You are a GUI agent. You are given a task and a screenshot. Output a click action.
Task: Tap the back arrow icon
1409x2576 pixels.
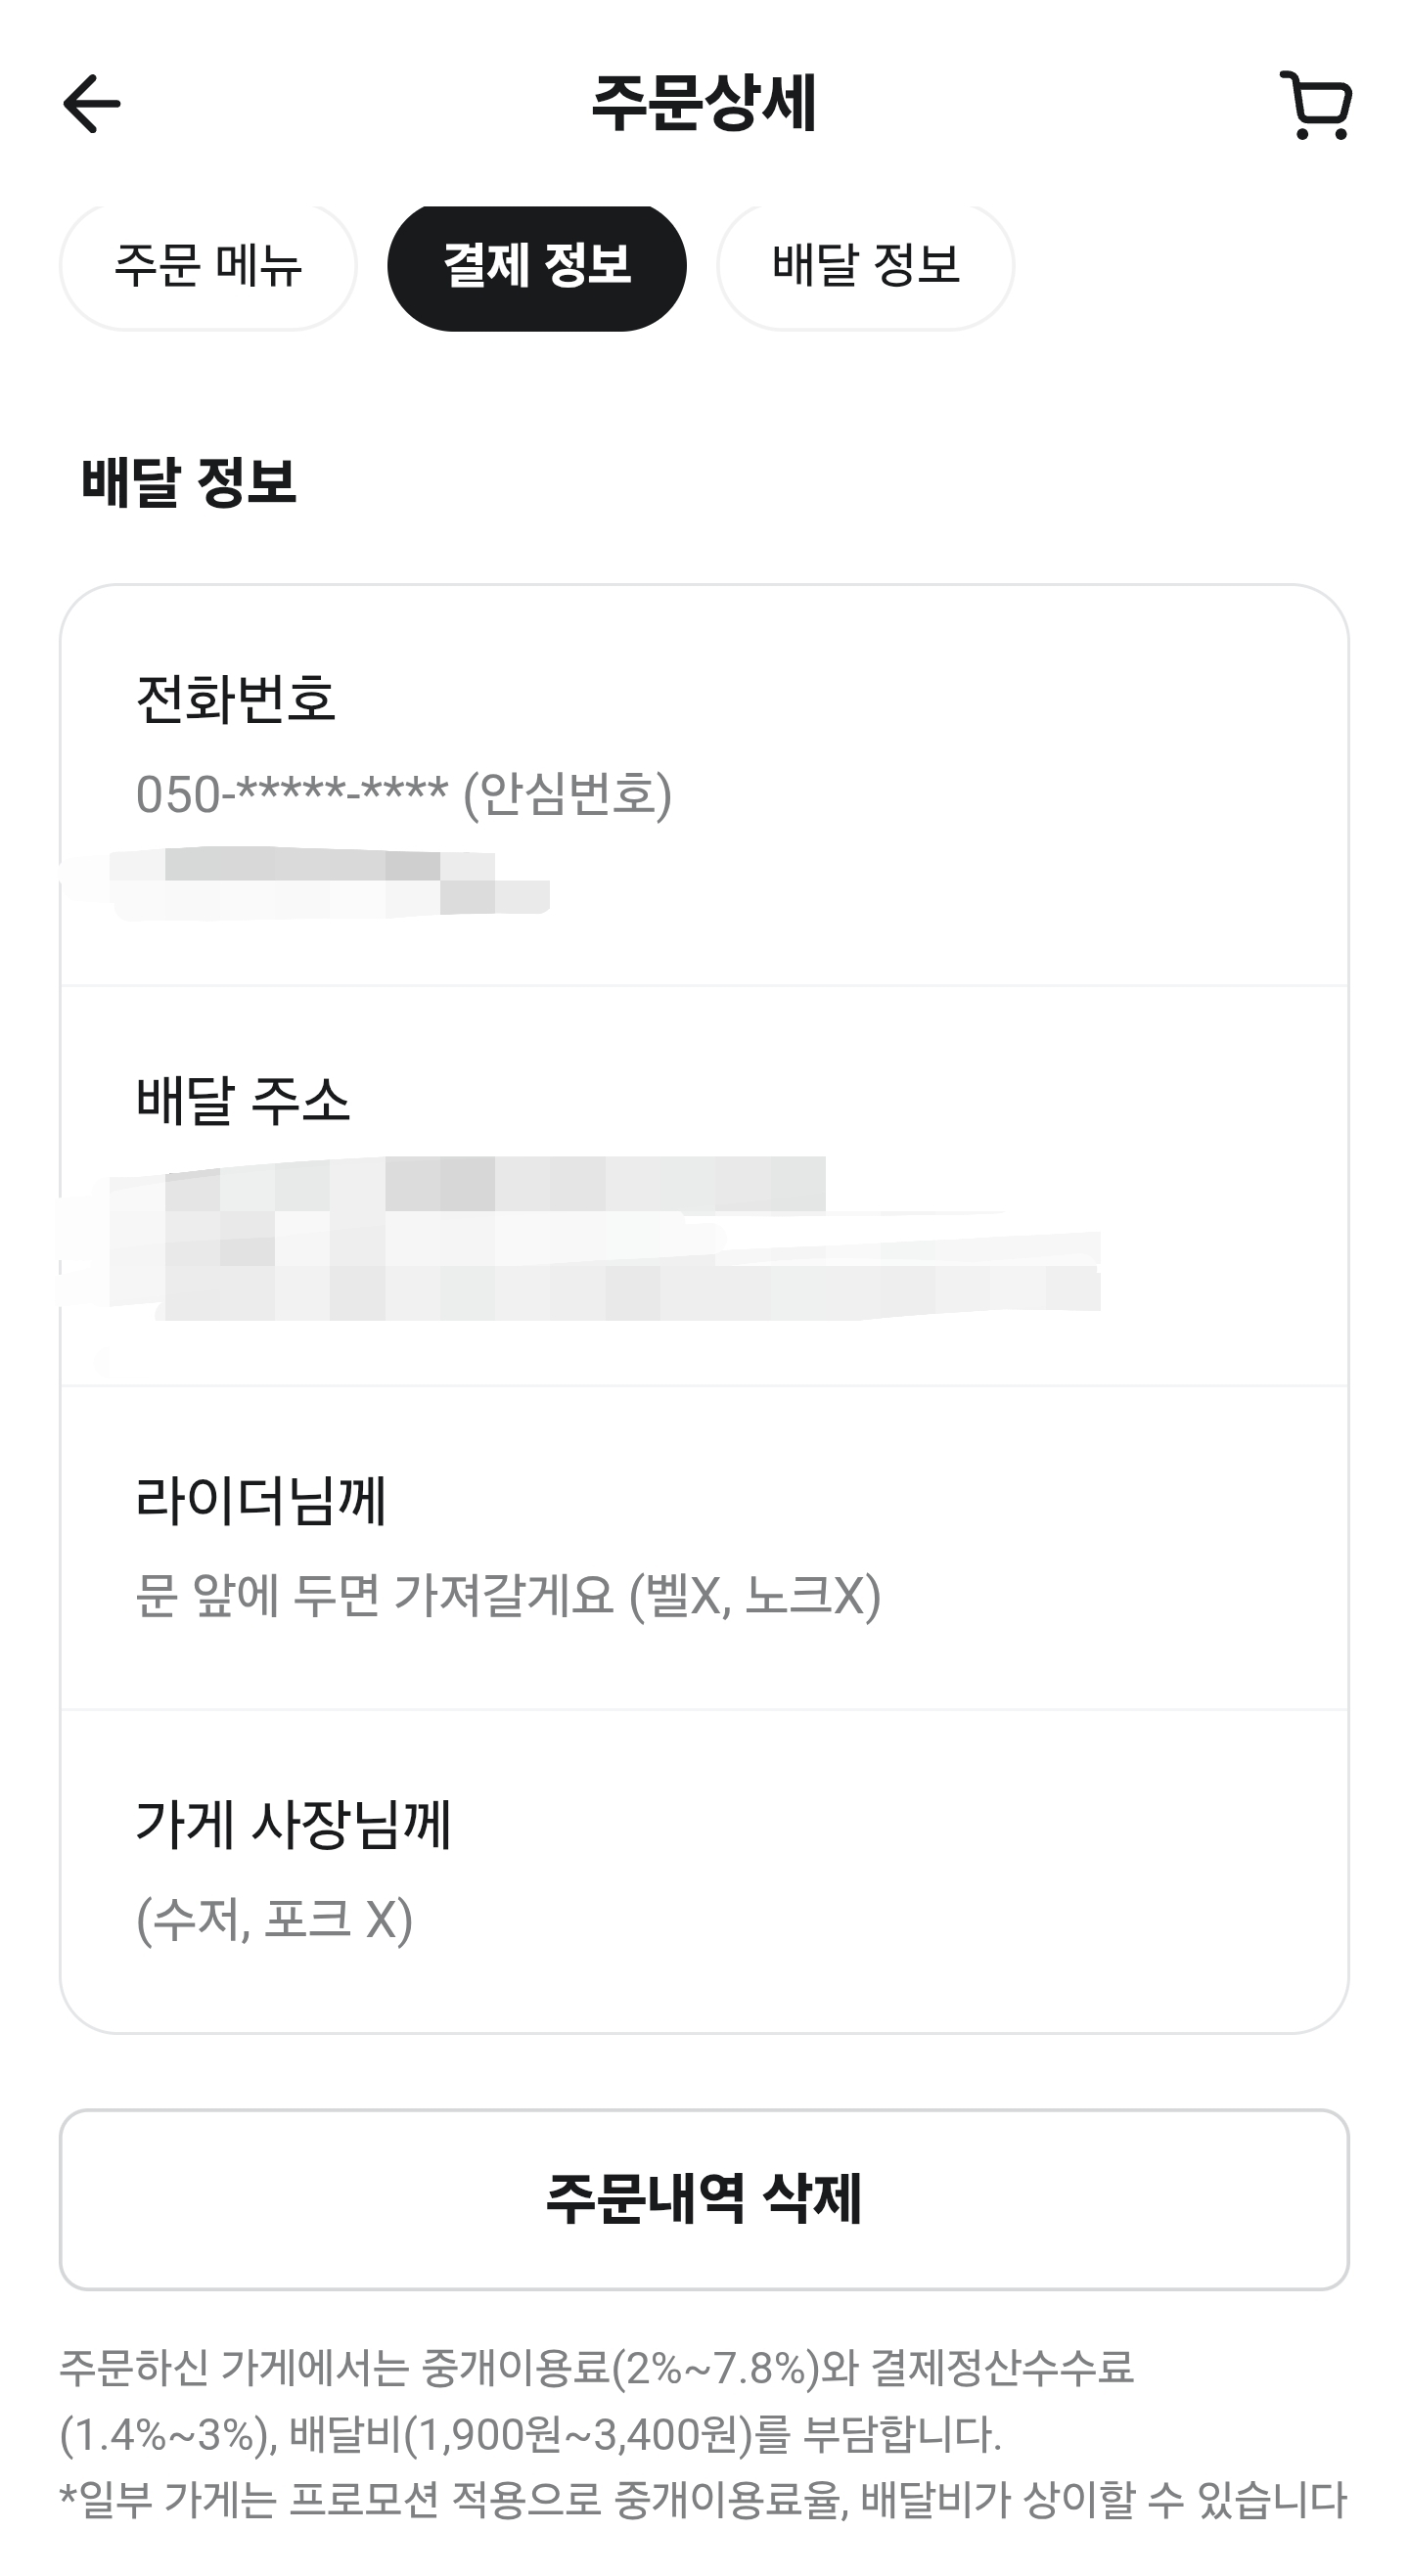(x=91, y=104)
